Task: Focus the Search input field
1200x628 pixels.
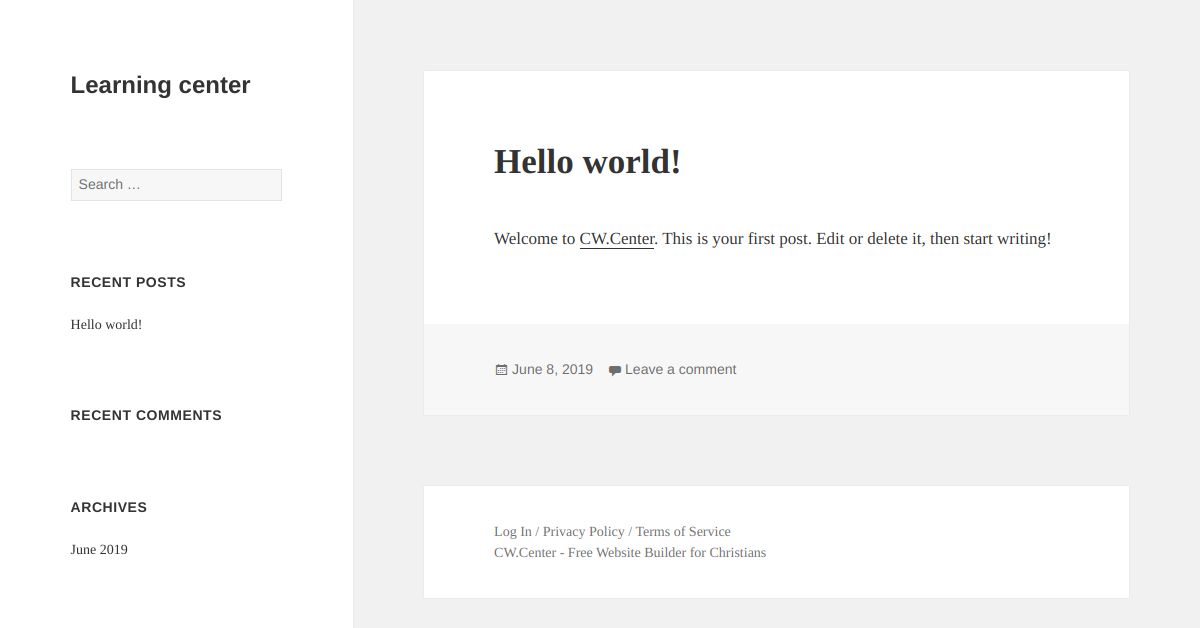Action: (x=176, y=185)
